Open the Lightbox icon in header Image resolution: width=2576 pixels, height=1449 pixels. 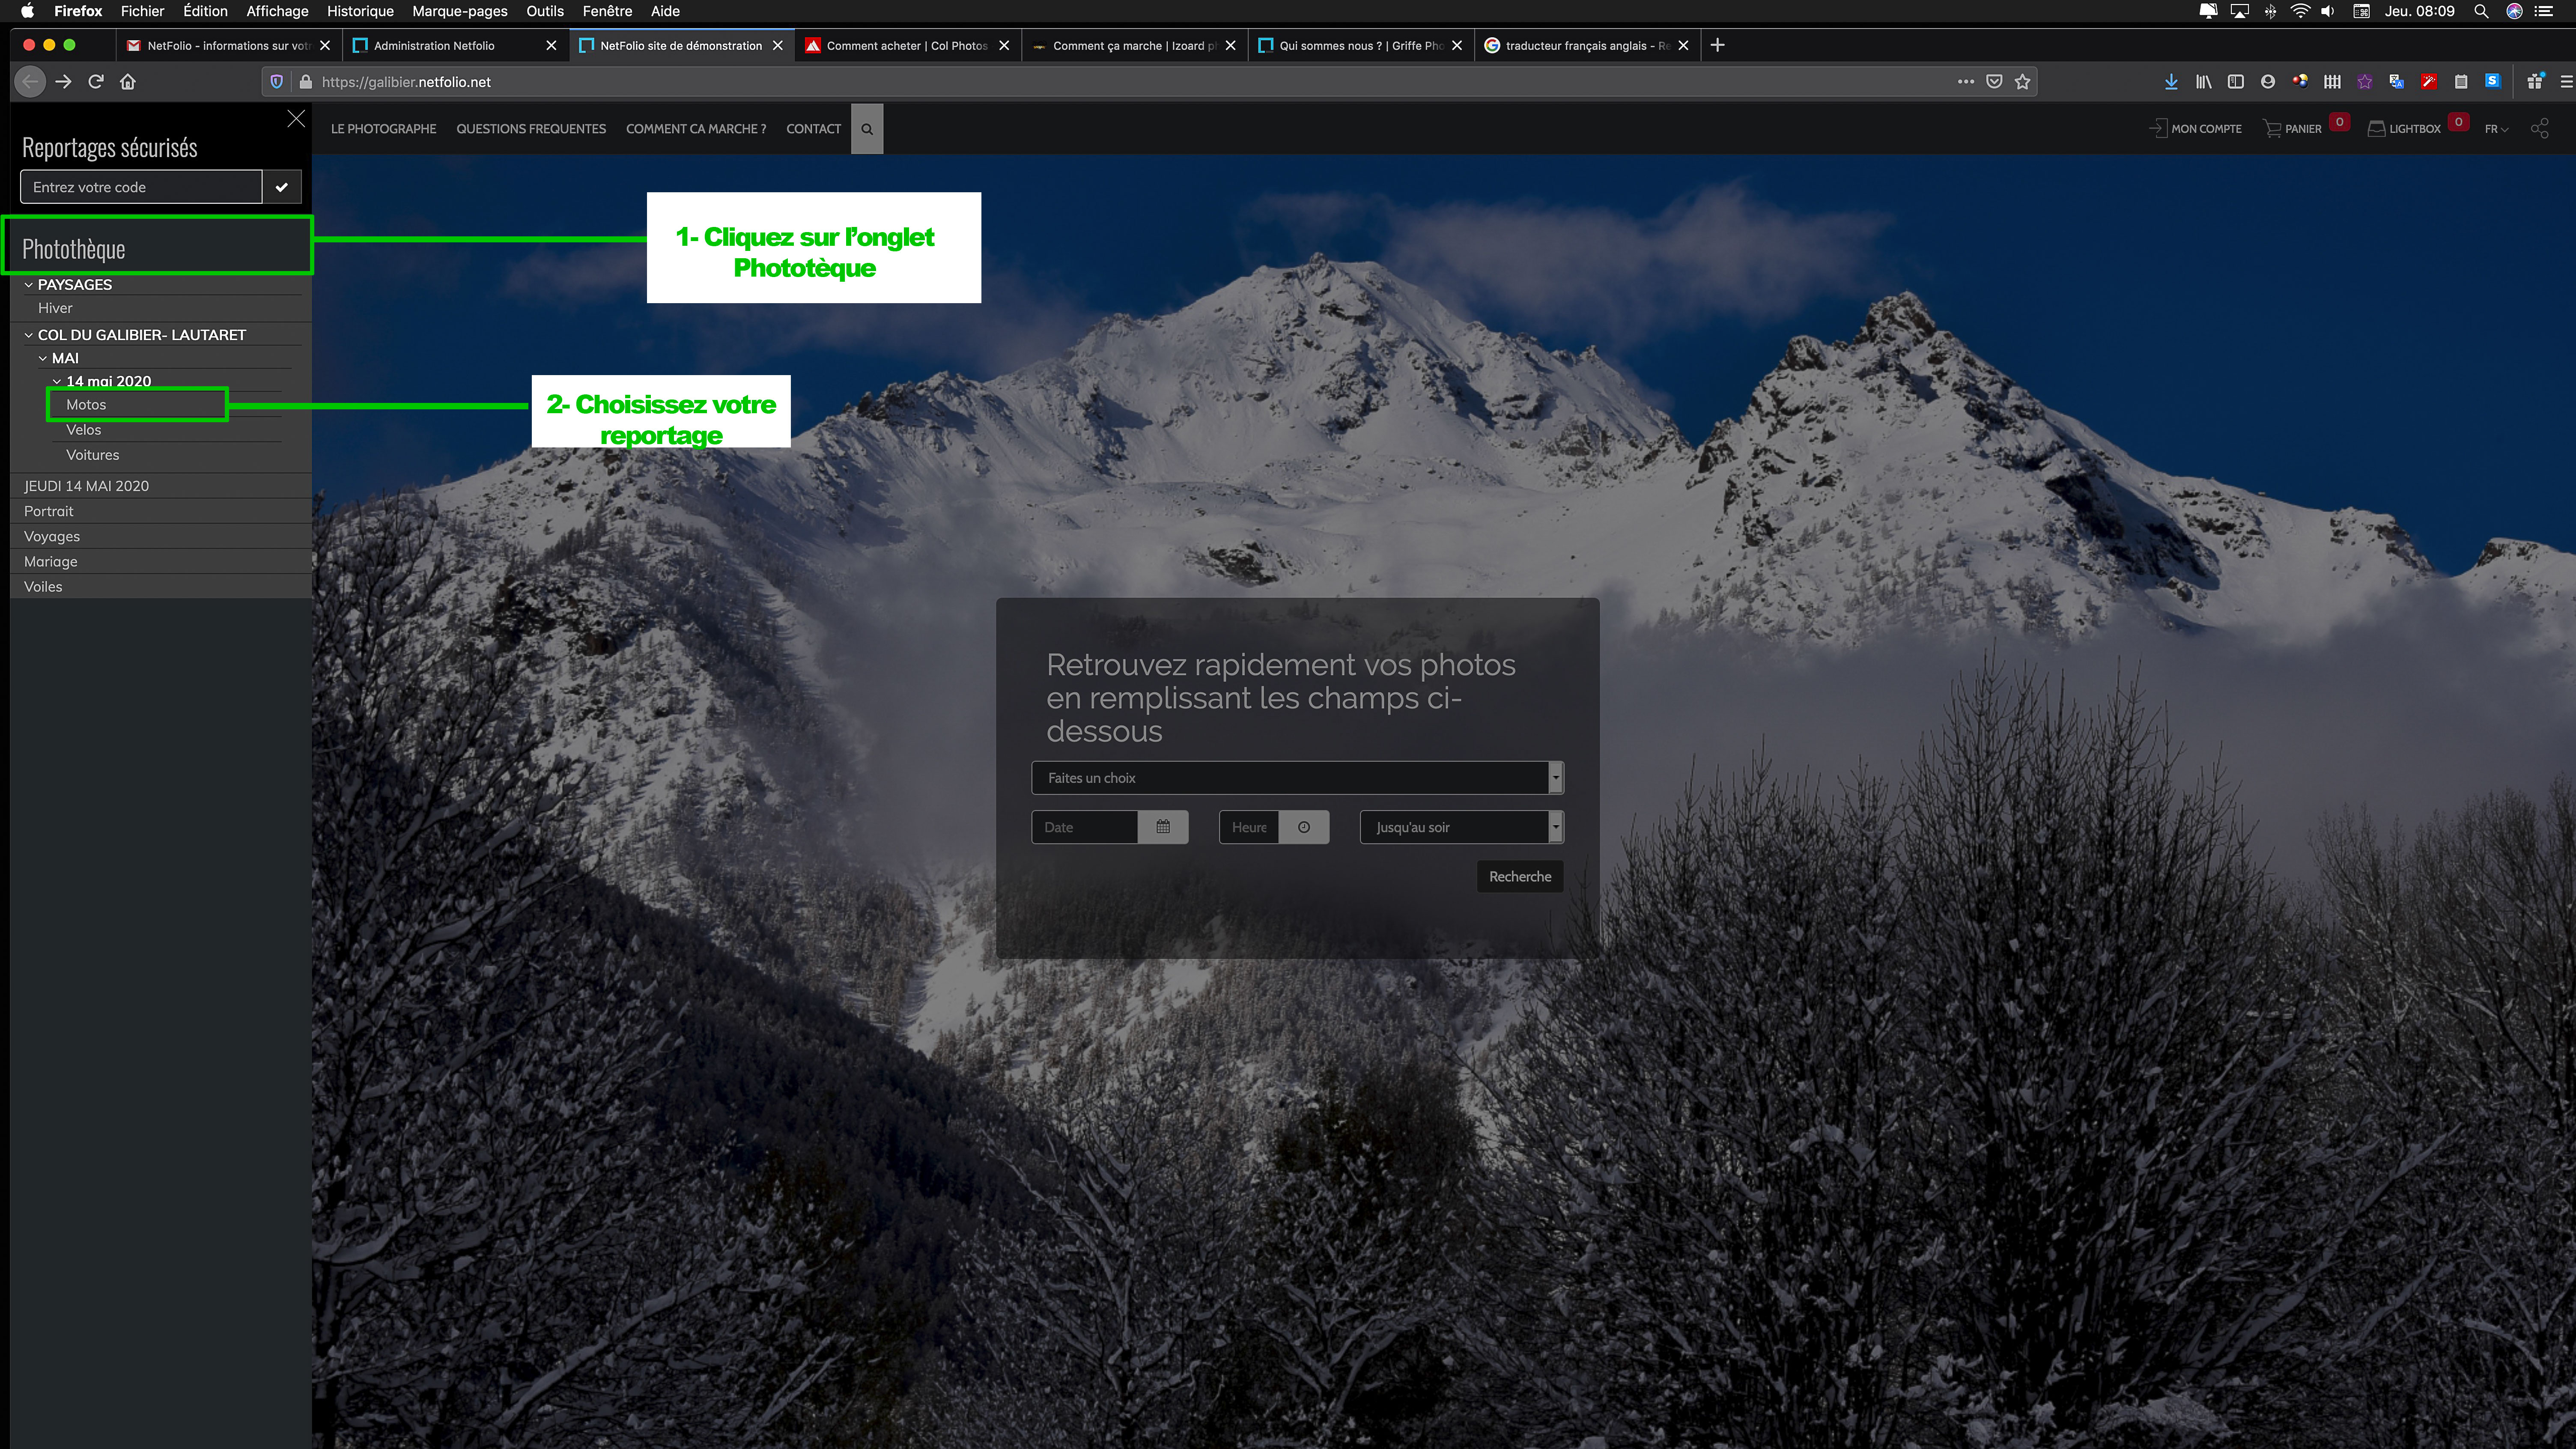pyautogui.click(x=2376, y=129)
